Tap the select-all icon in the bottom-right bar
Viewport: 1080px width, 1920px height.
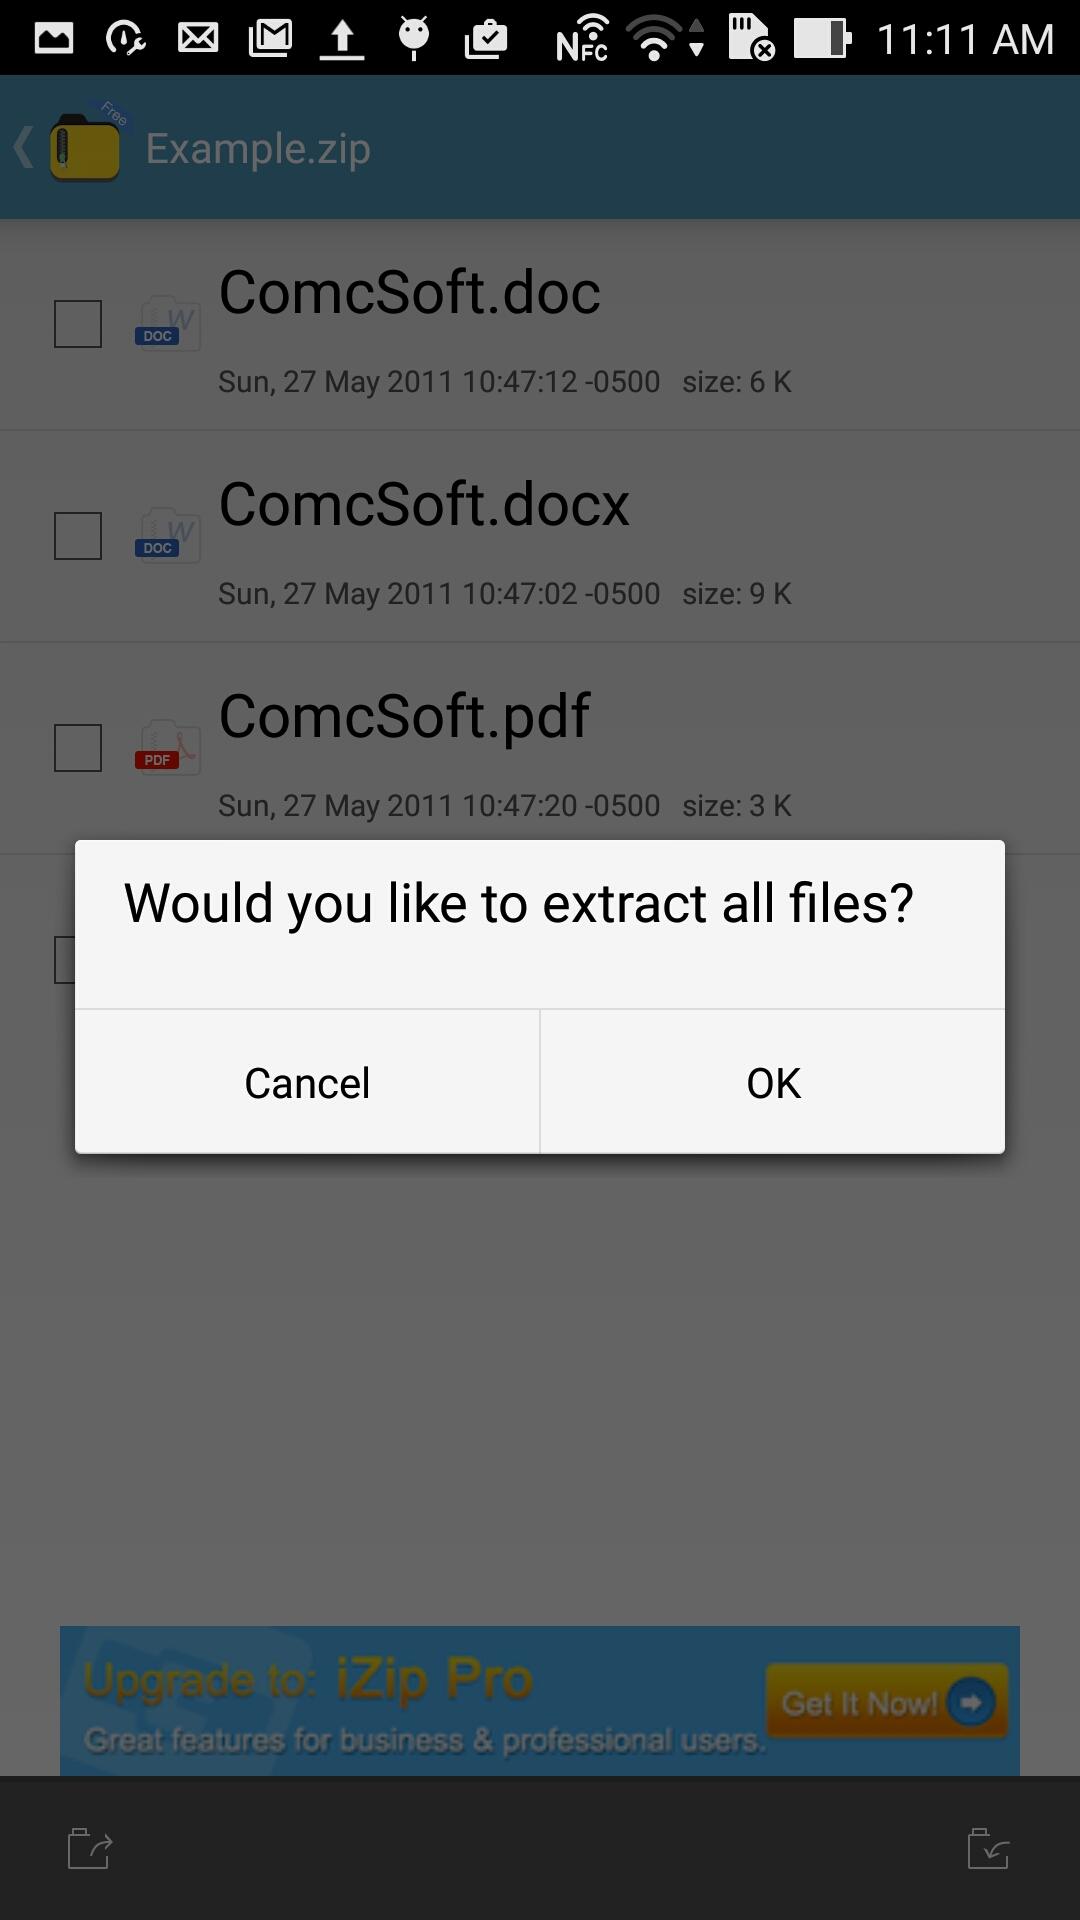pos(988,1848)
